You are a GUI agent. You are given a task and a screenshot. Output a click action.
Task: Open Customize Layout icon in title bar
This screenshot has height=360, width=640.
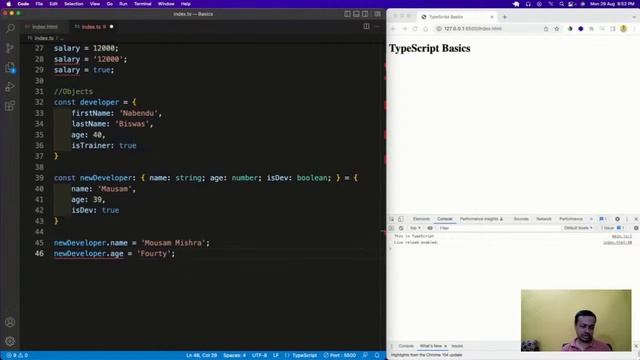click(x=378, y=14)
